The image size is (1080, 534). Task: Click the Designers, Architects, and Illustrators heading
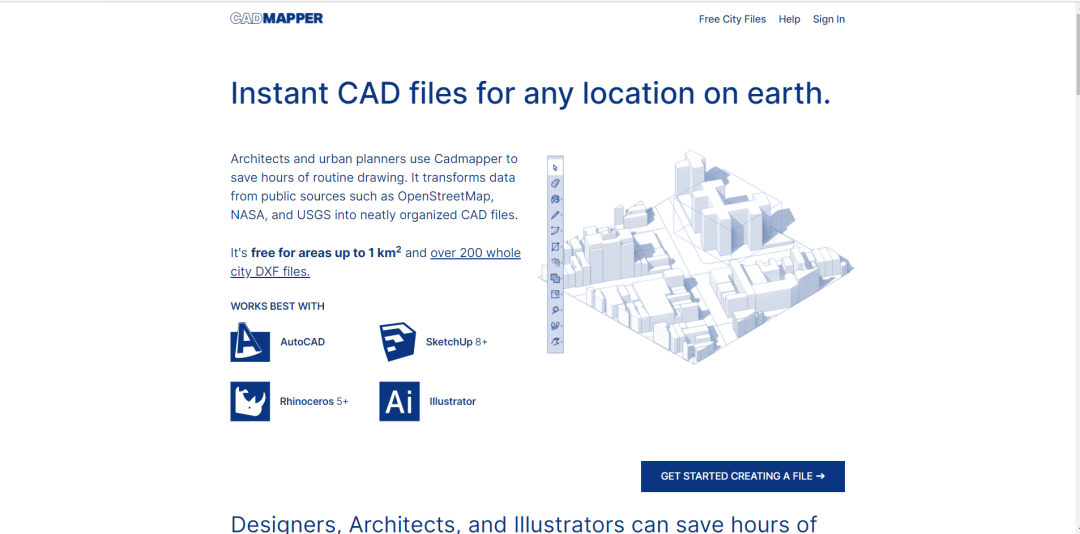pos(524,524)
